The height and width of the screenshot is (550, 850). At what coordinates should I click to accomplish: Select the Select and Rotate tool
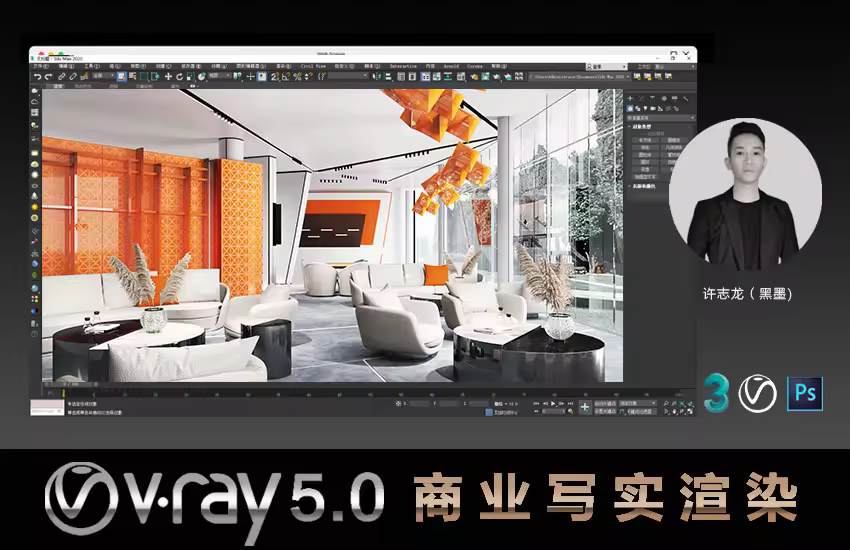point(180,76)
